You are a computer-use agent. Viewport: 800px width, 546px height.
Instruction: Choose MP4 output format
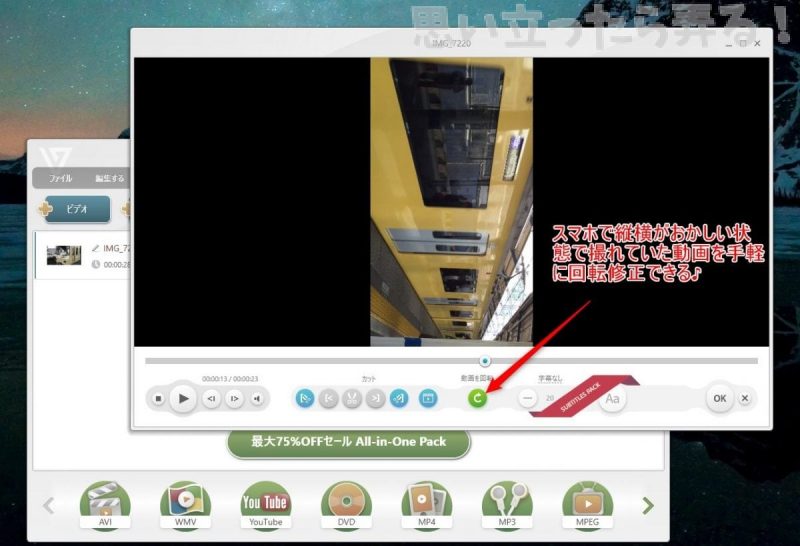427,505
